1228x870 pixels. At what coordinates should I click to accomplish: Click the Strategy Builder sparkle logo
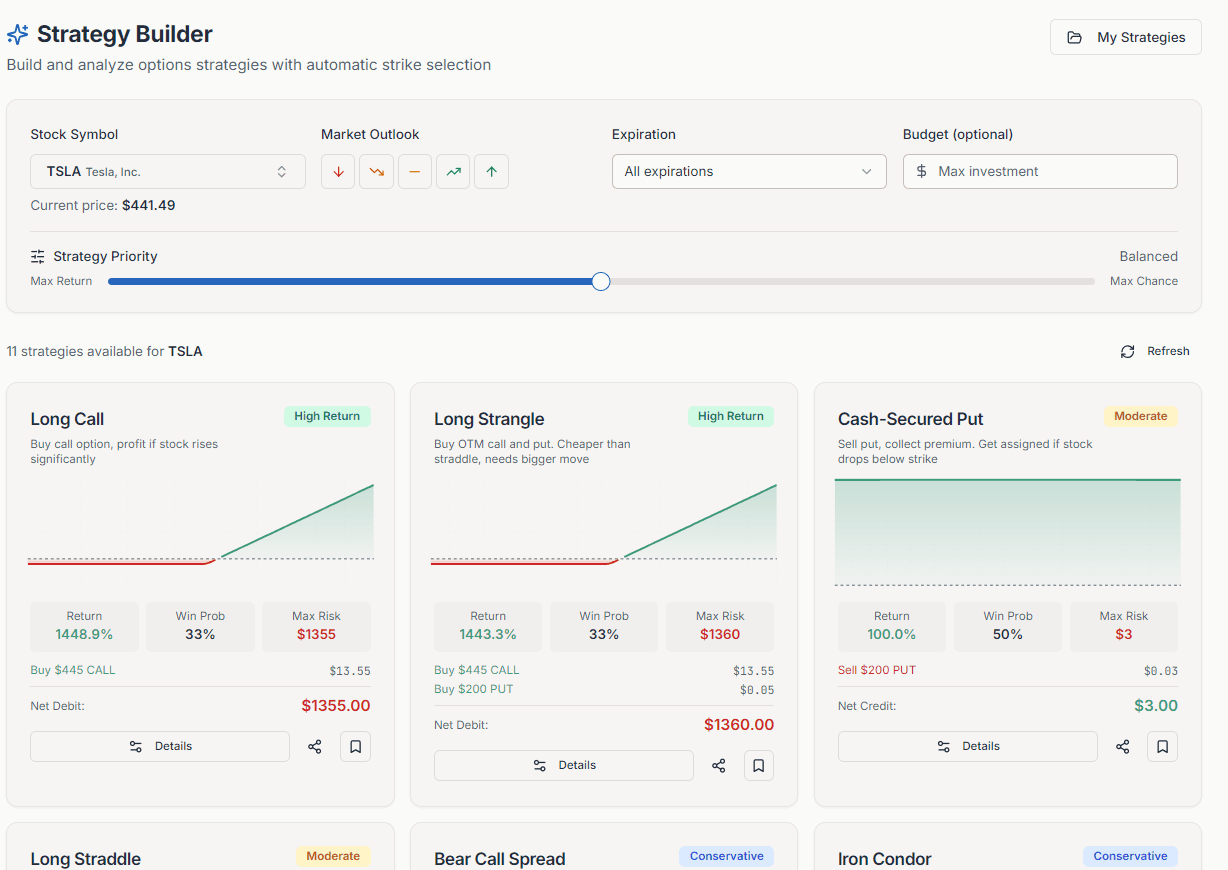click(x=18, y=34)
